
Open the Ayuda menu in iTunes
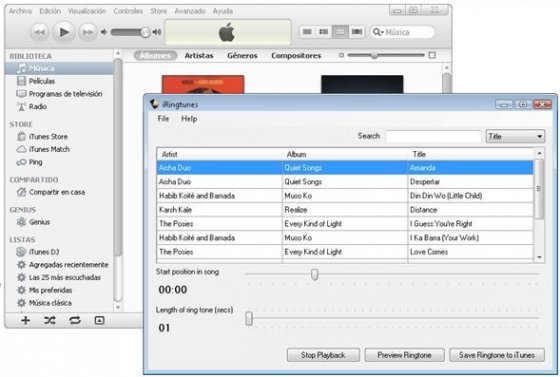click(222, 11)
